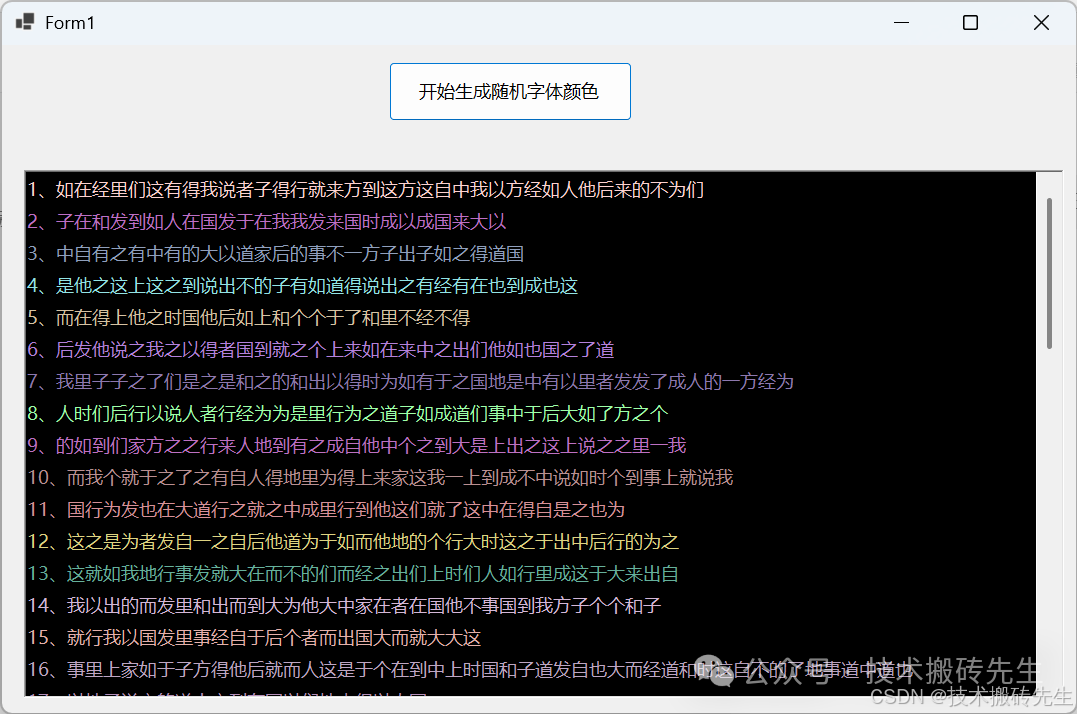Click text line 1 starting with 如在经里们
This screenshot has width=1077, height=714.
pyautogui.click(x=380, y=190)
